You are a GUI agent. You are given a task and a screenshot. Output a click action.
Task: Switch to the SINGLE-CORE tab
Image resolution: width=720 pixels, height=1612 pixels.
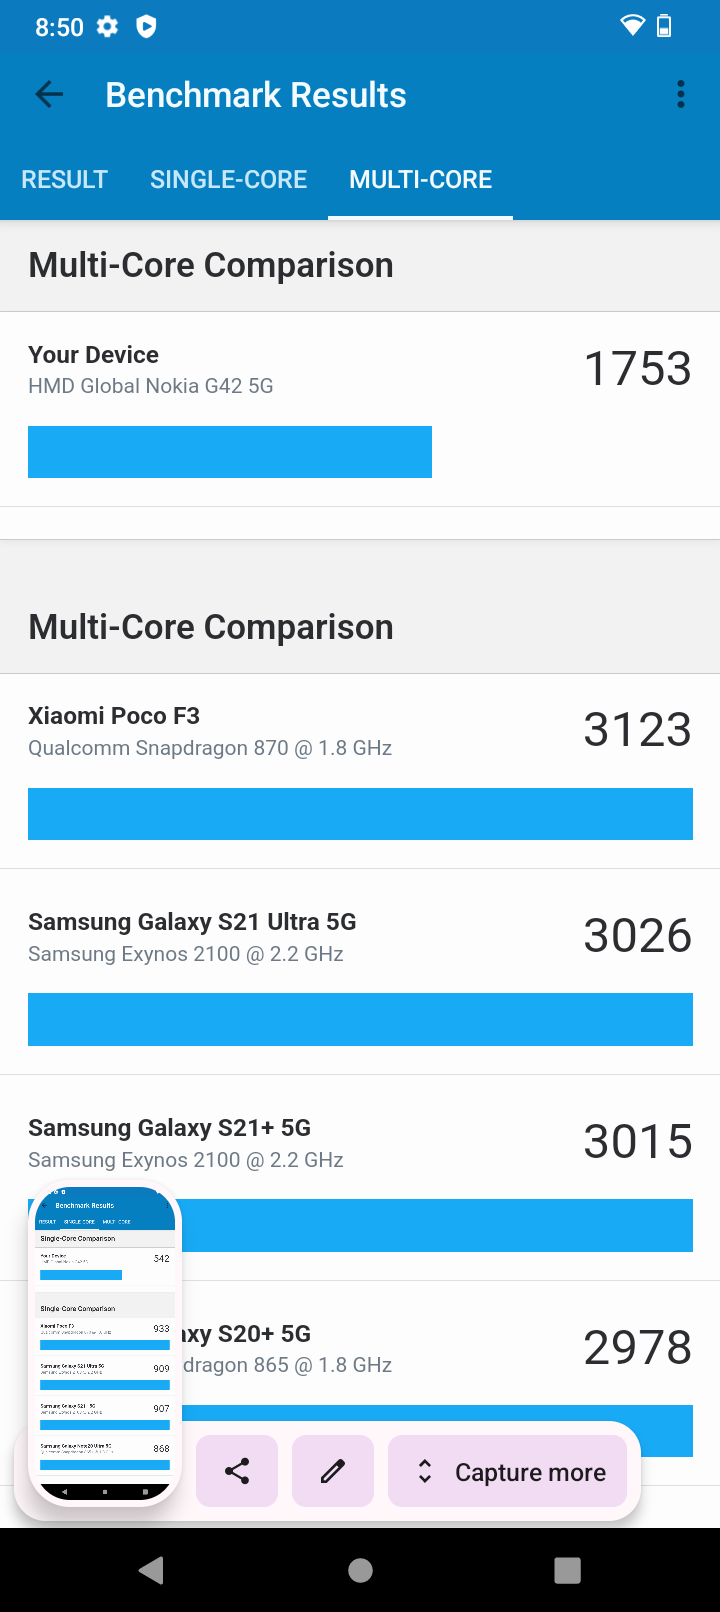tap(228, 179)
